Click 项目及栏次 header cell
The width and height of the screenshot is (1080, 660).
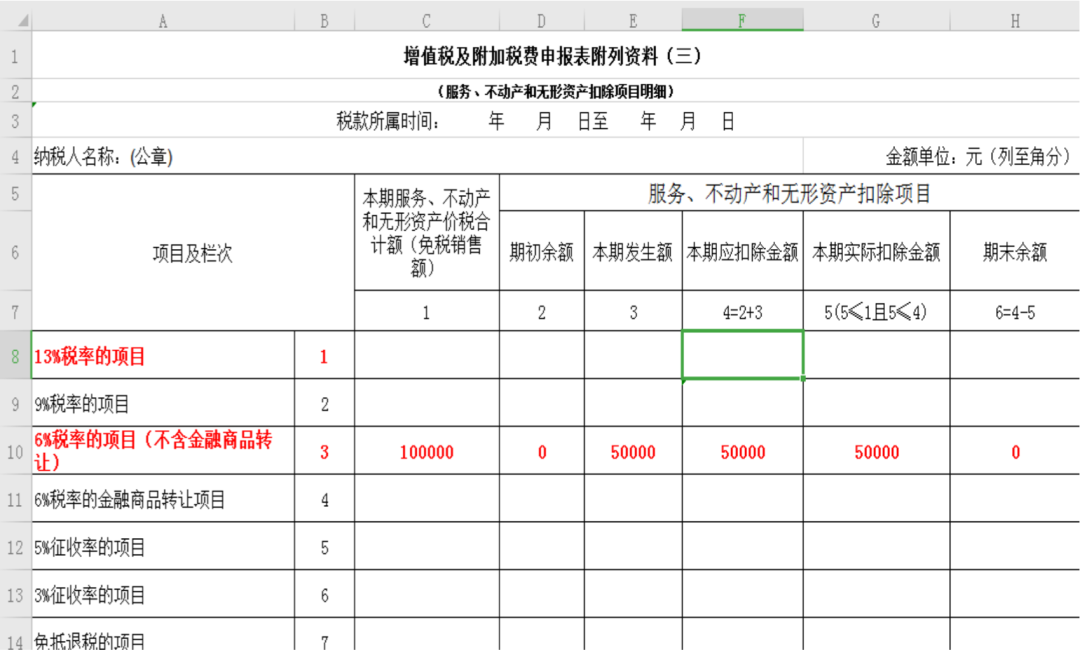click(x=193, y=253)
